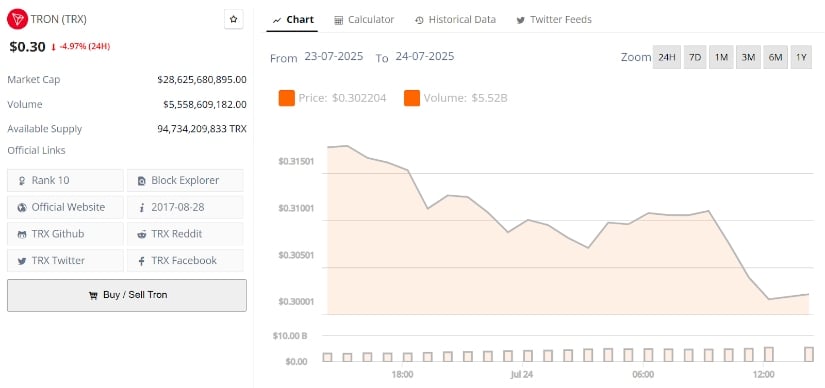Image resolution: width=825 pixels, height=388 pixels.
Task: Click the Facebook icon in TRX Facebook
Action: [x=142, y=261]
